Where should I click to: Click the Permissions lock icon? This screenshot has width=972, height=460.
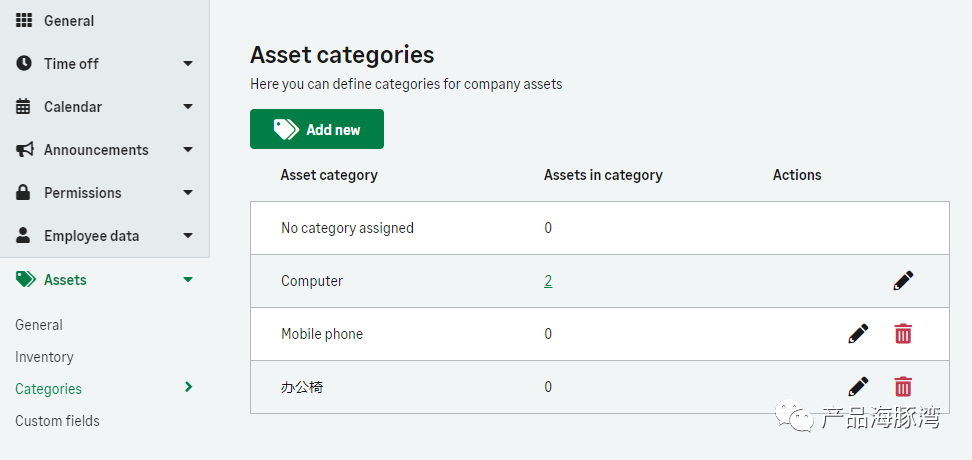point(25,193)
